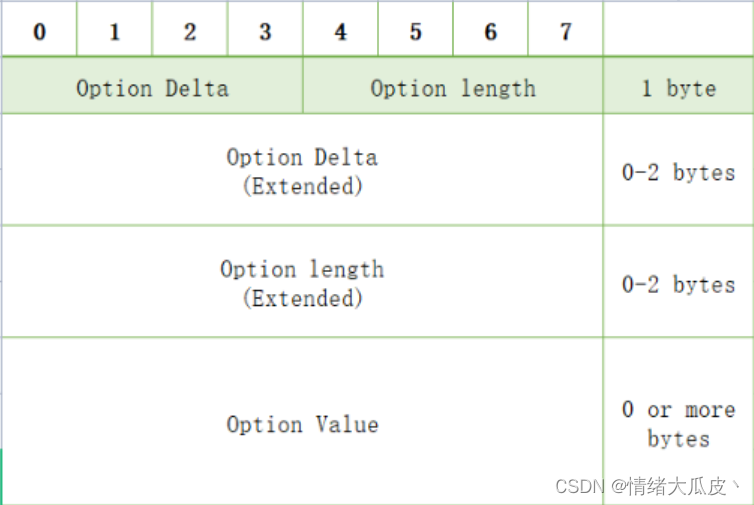Click the Option length (Extended) cell
754x505 pixels.
302,283
